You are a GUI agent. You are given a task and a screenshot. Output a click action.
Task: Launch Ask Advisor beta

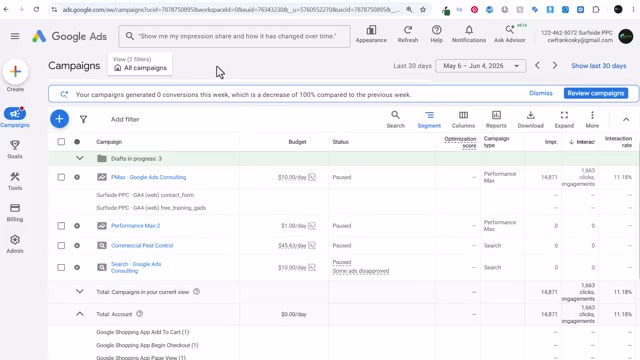[x=509, y=34]
